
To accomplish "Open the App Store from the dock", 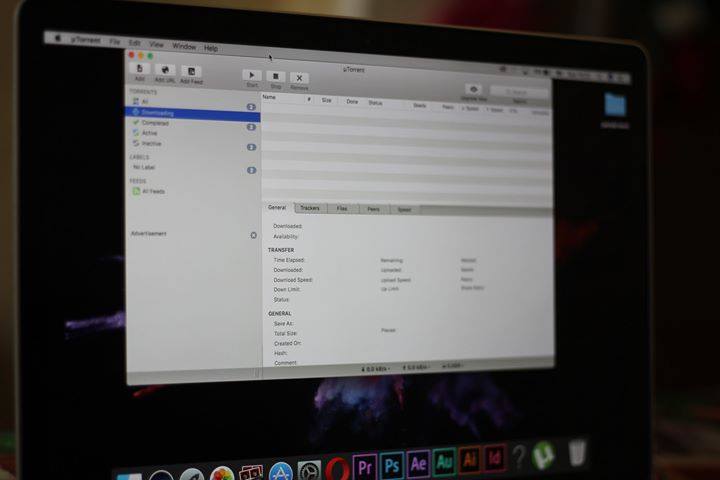I will click(x=281, y=472).
